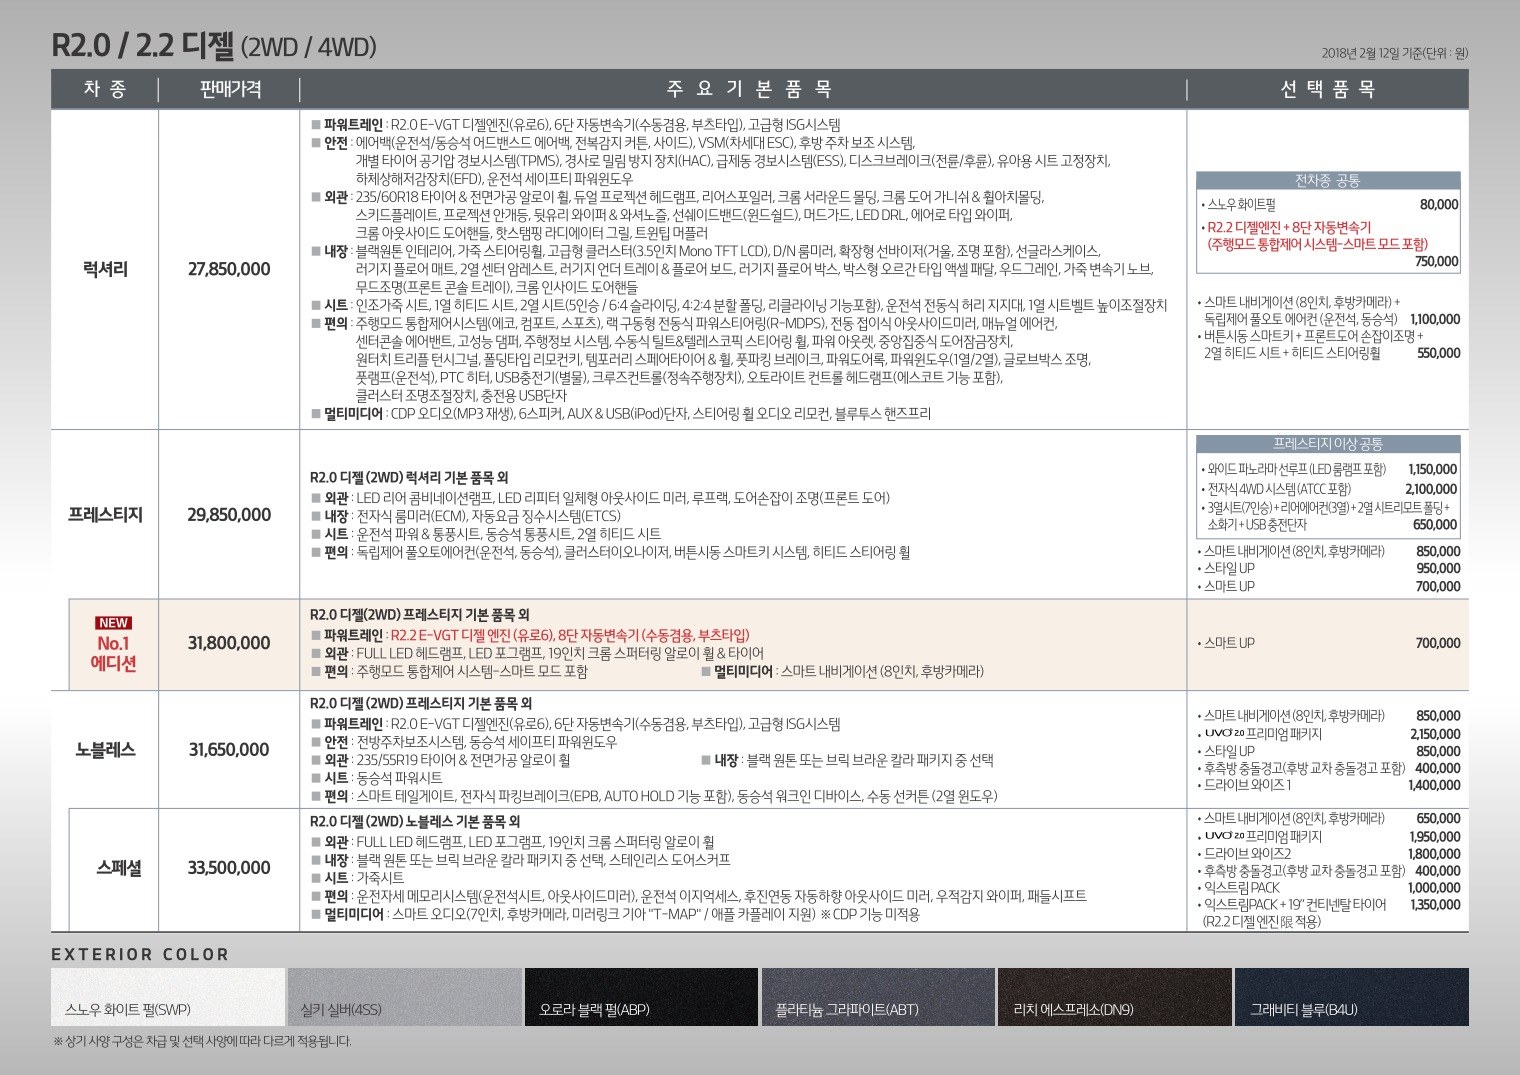Select the 스노우 화이트 펄(SWP) color swatch
This screenshot has width=1520, height=1075.
[x=167, y=996]
